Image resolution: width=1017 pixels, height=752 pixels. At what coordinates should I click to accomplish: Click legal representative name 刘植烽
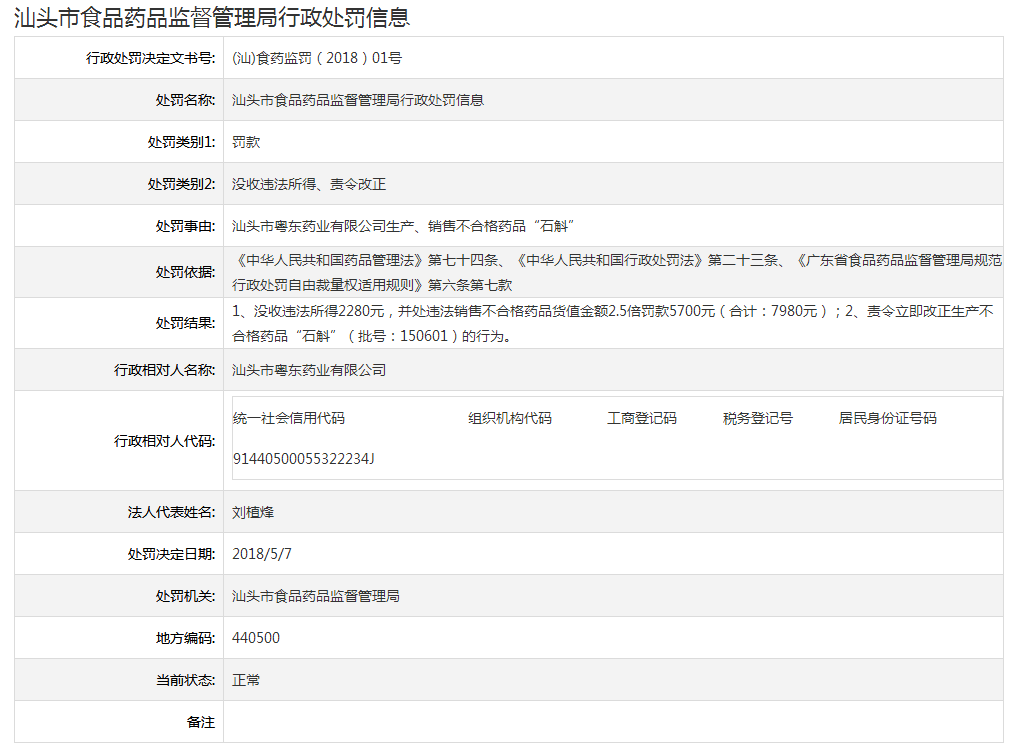[252, 512]
